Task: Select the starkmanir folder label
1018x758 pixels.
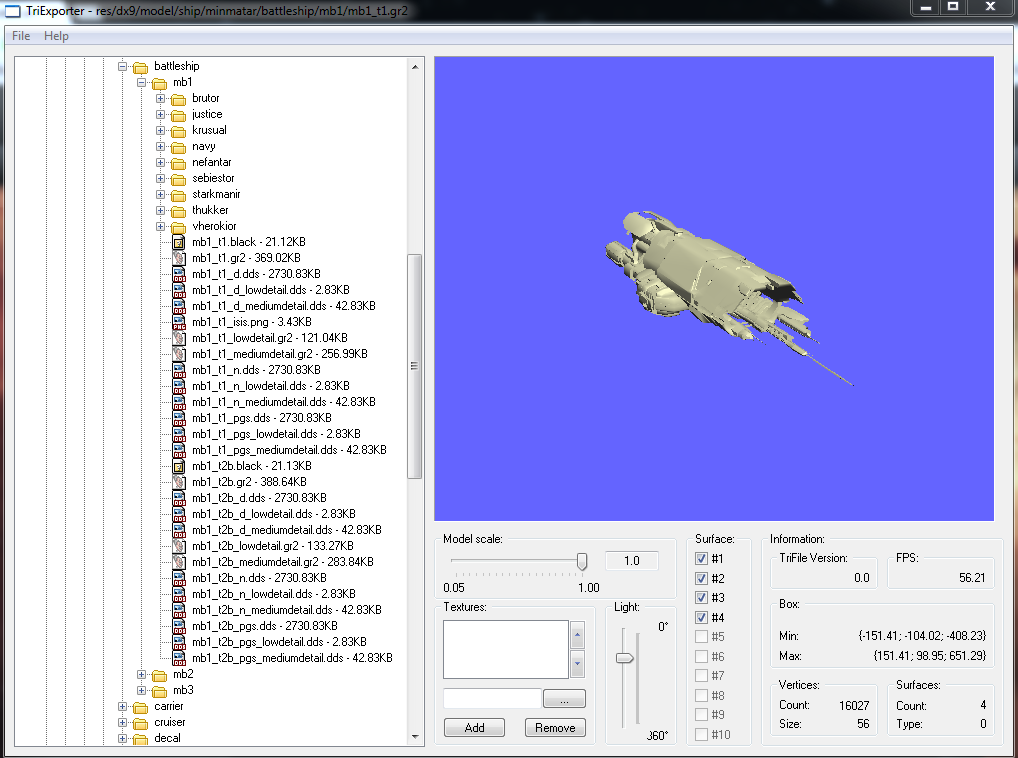Action: tap(216, 194)
